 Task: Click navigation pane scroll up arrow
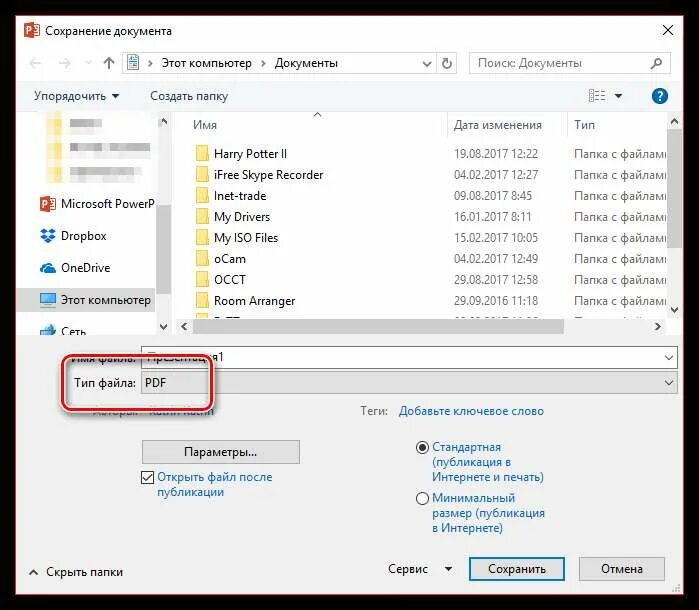point(164,121)
